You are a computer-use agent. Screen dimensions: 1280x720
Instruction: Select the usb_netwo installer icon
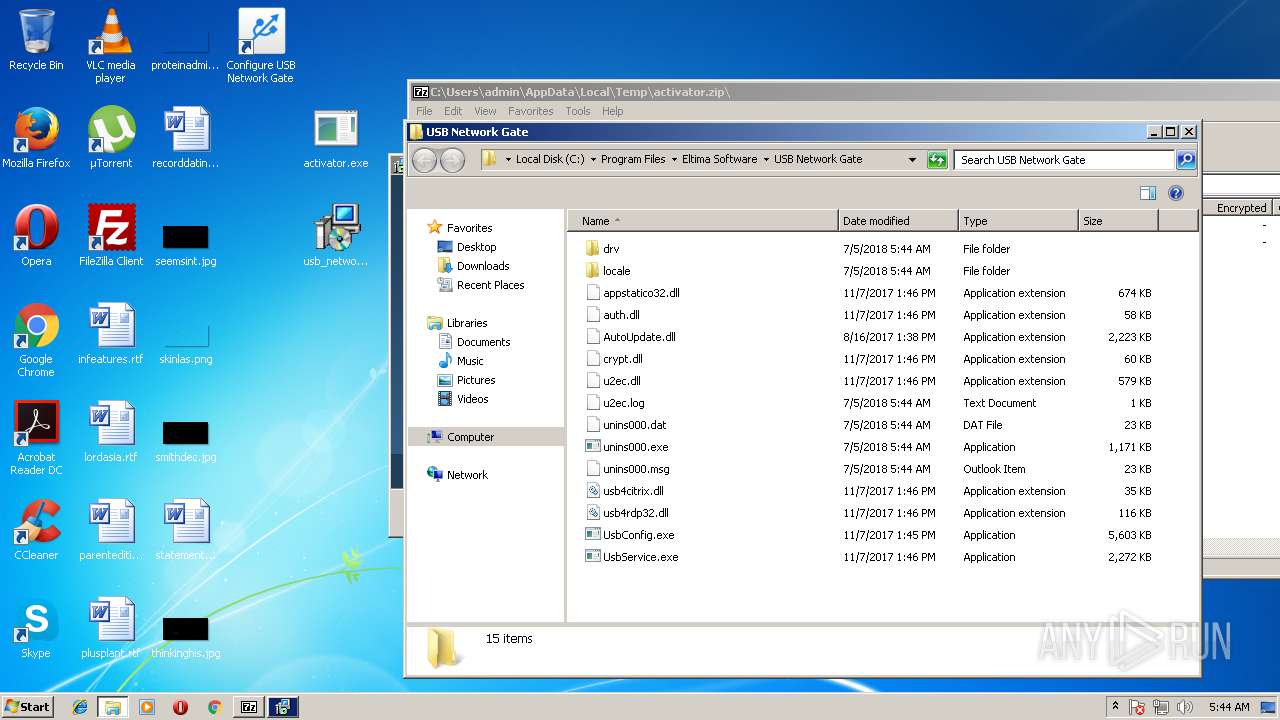[336, 236]
